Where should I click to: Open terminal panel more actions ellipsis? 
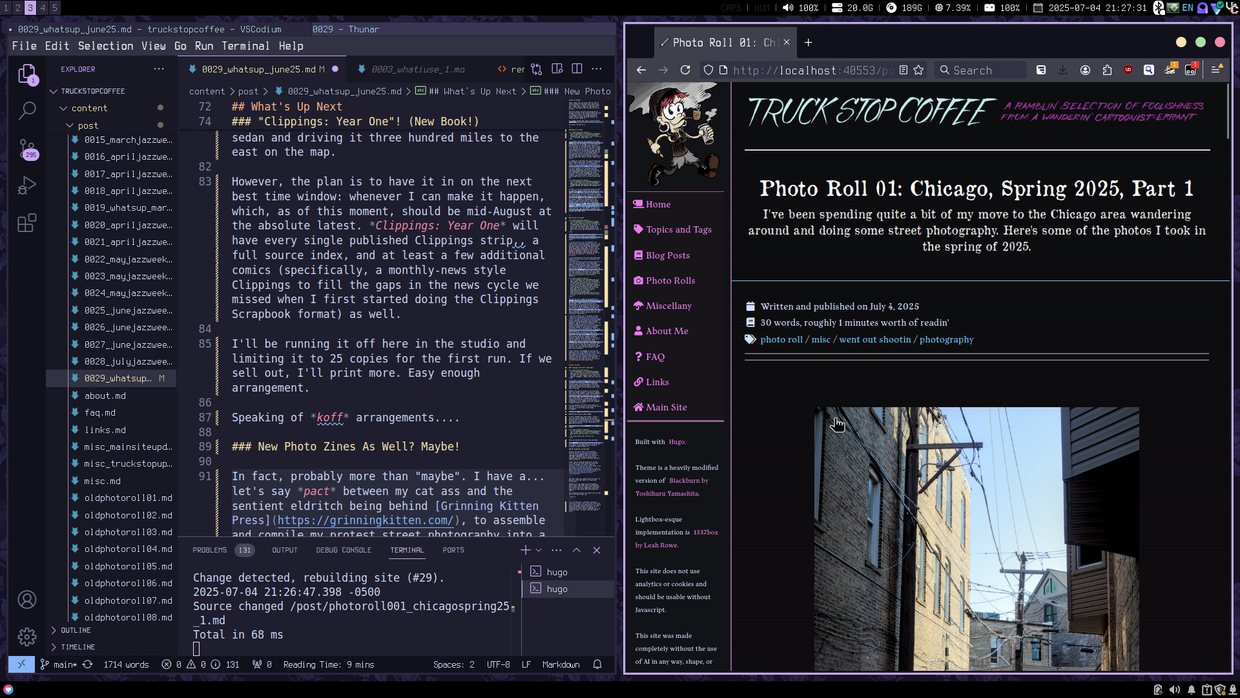pos(557,550)
